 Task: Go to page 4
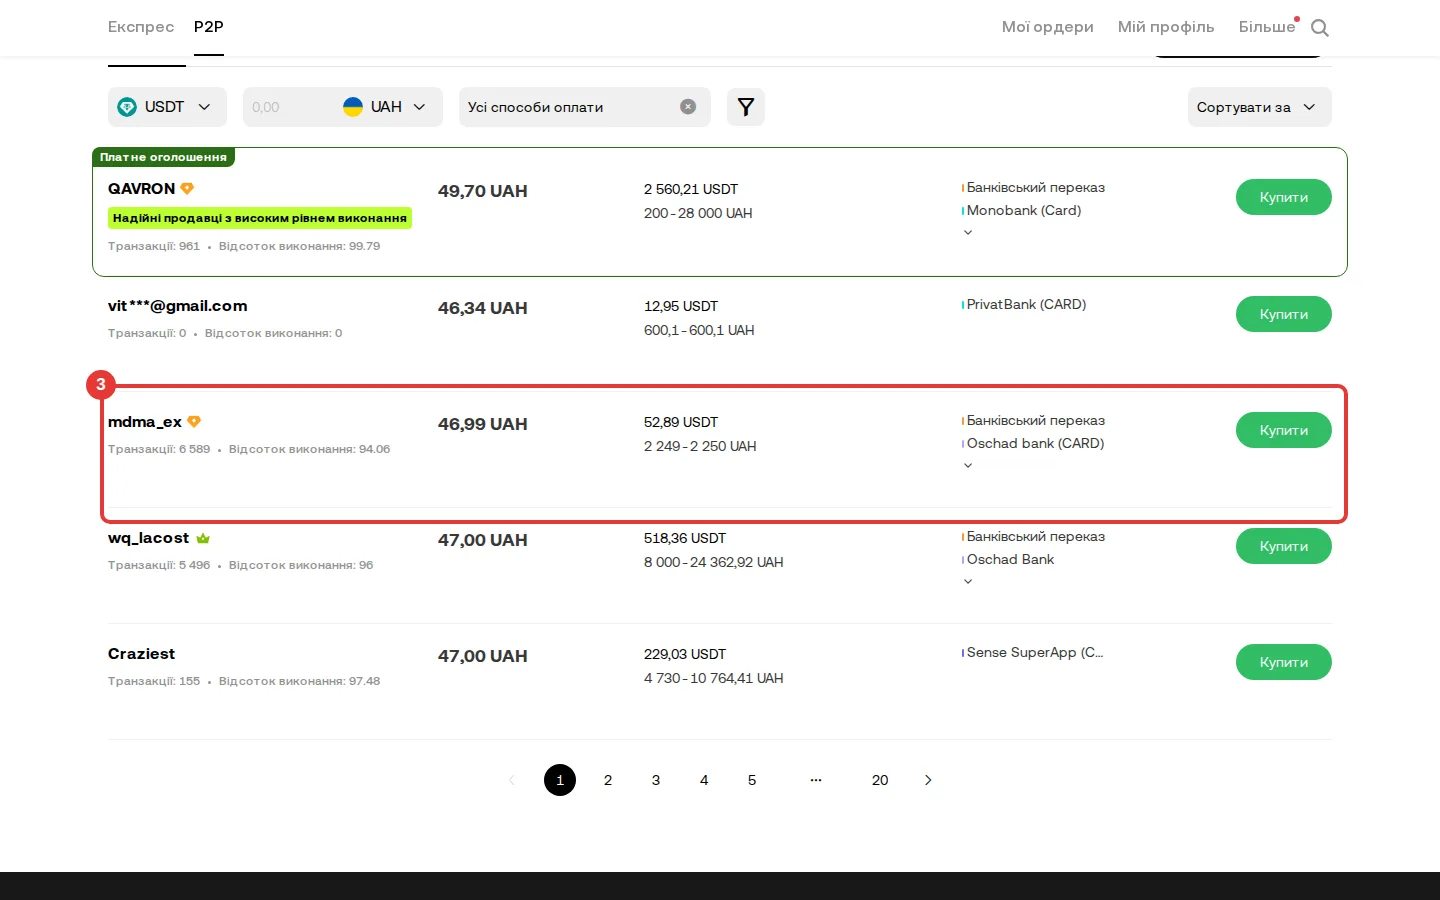(x=704, y=780)
